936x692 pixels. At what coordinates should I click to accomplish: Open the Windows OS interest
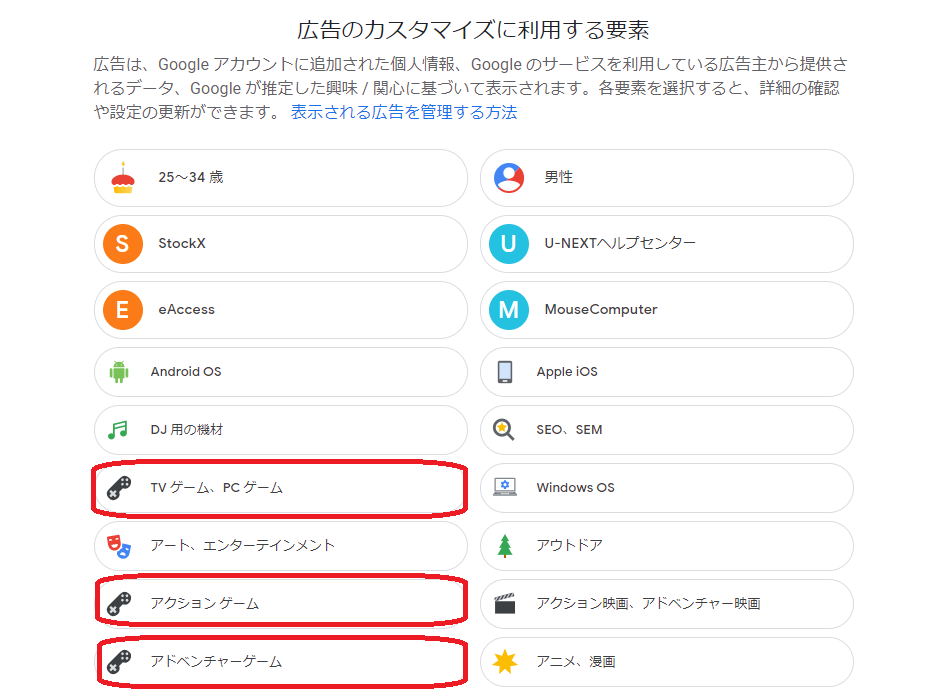[667, 488]
